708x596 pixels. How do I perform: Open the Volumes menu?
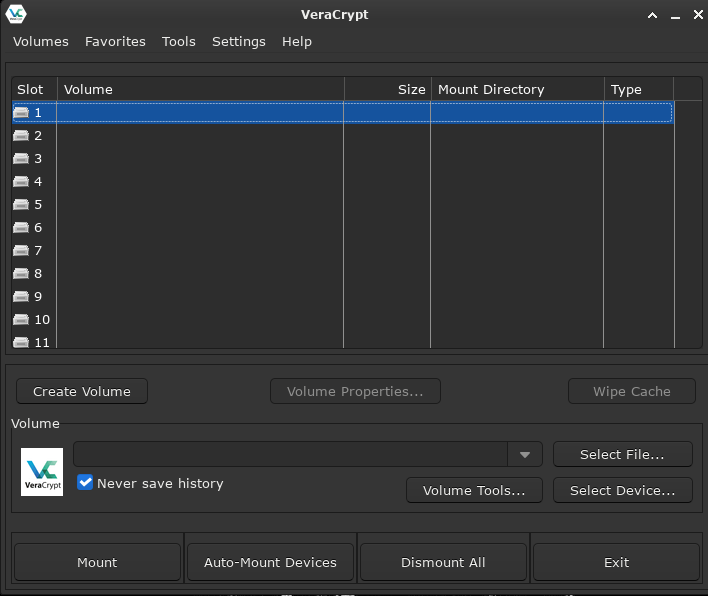[41, 42]
